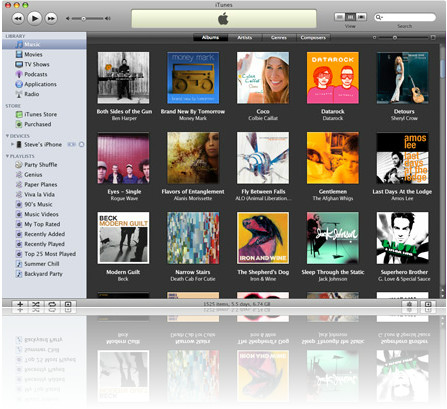Screen dimensions: 447x409
Task: Click the Play button
Action: pyautogui.click(x=34, y=18)
